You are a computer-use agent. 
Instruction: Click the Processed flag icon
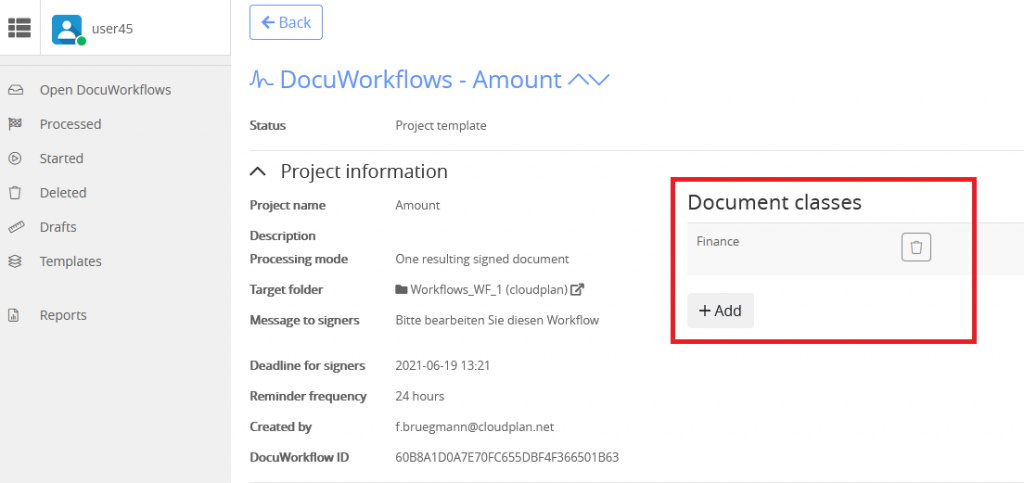point(15,124)
